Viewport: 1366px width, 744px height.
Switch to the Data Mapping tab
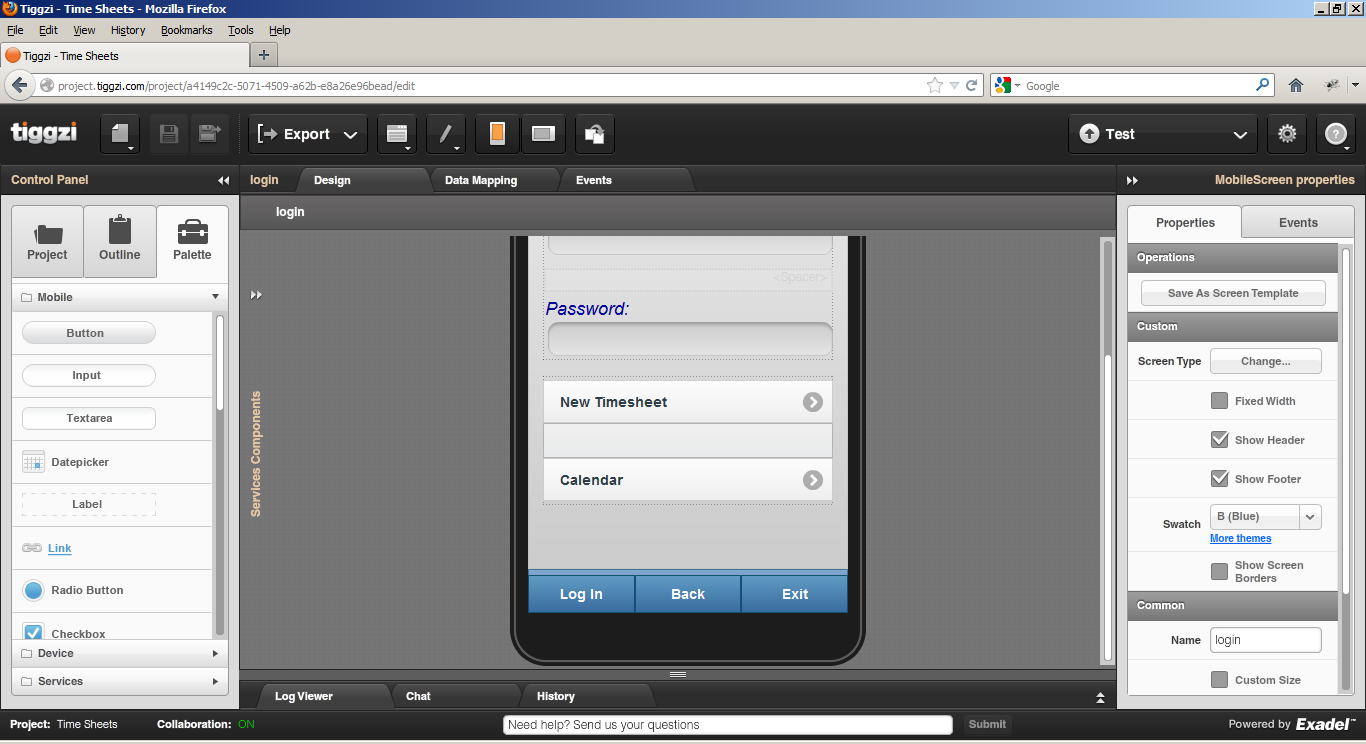[481, 180]
